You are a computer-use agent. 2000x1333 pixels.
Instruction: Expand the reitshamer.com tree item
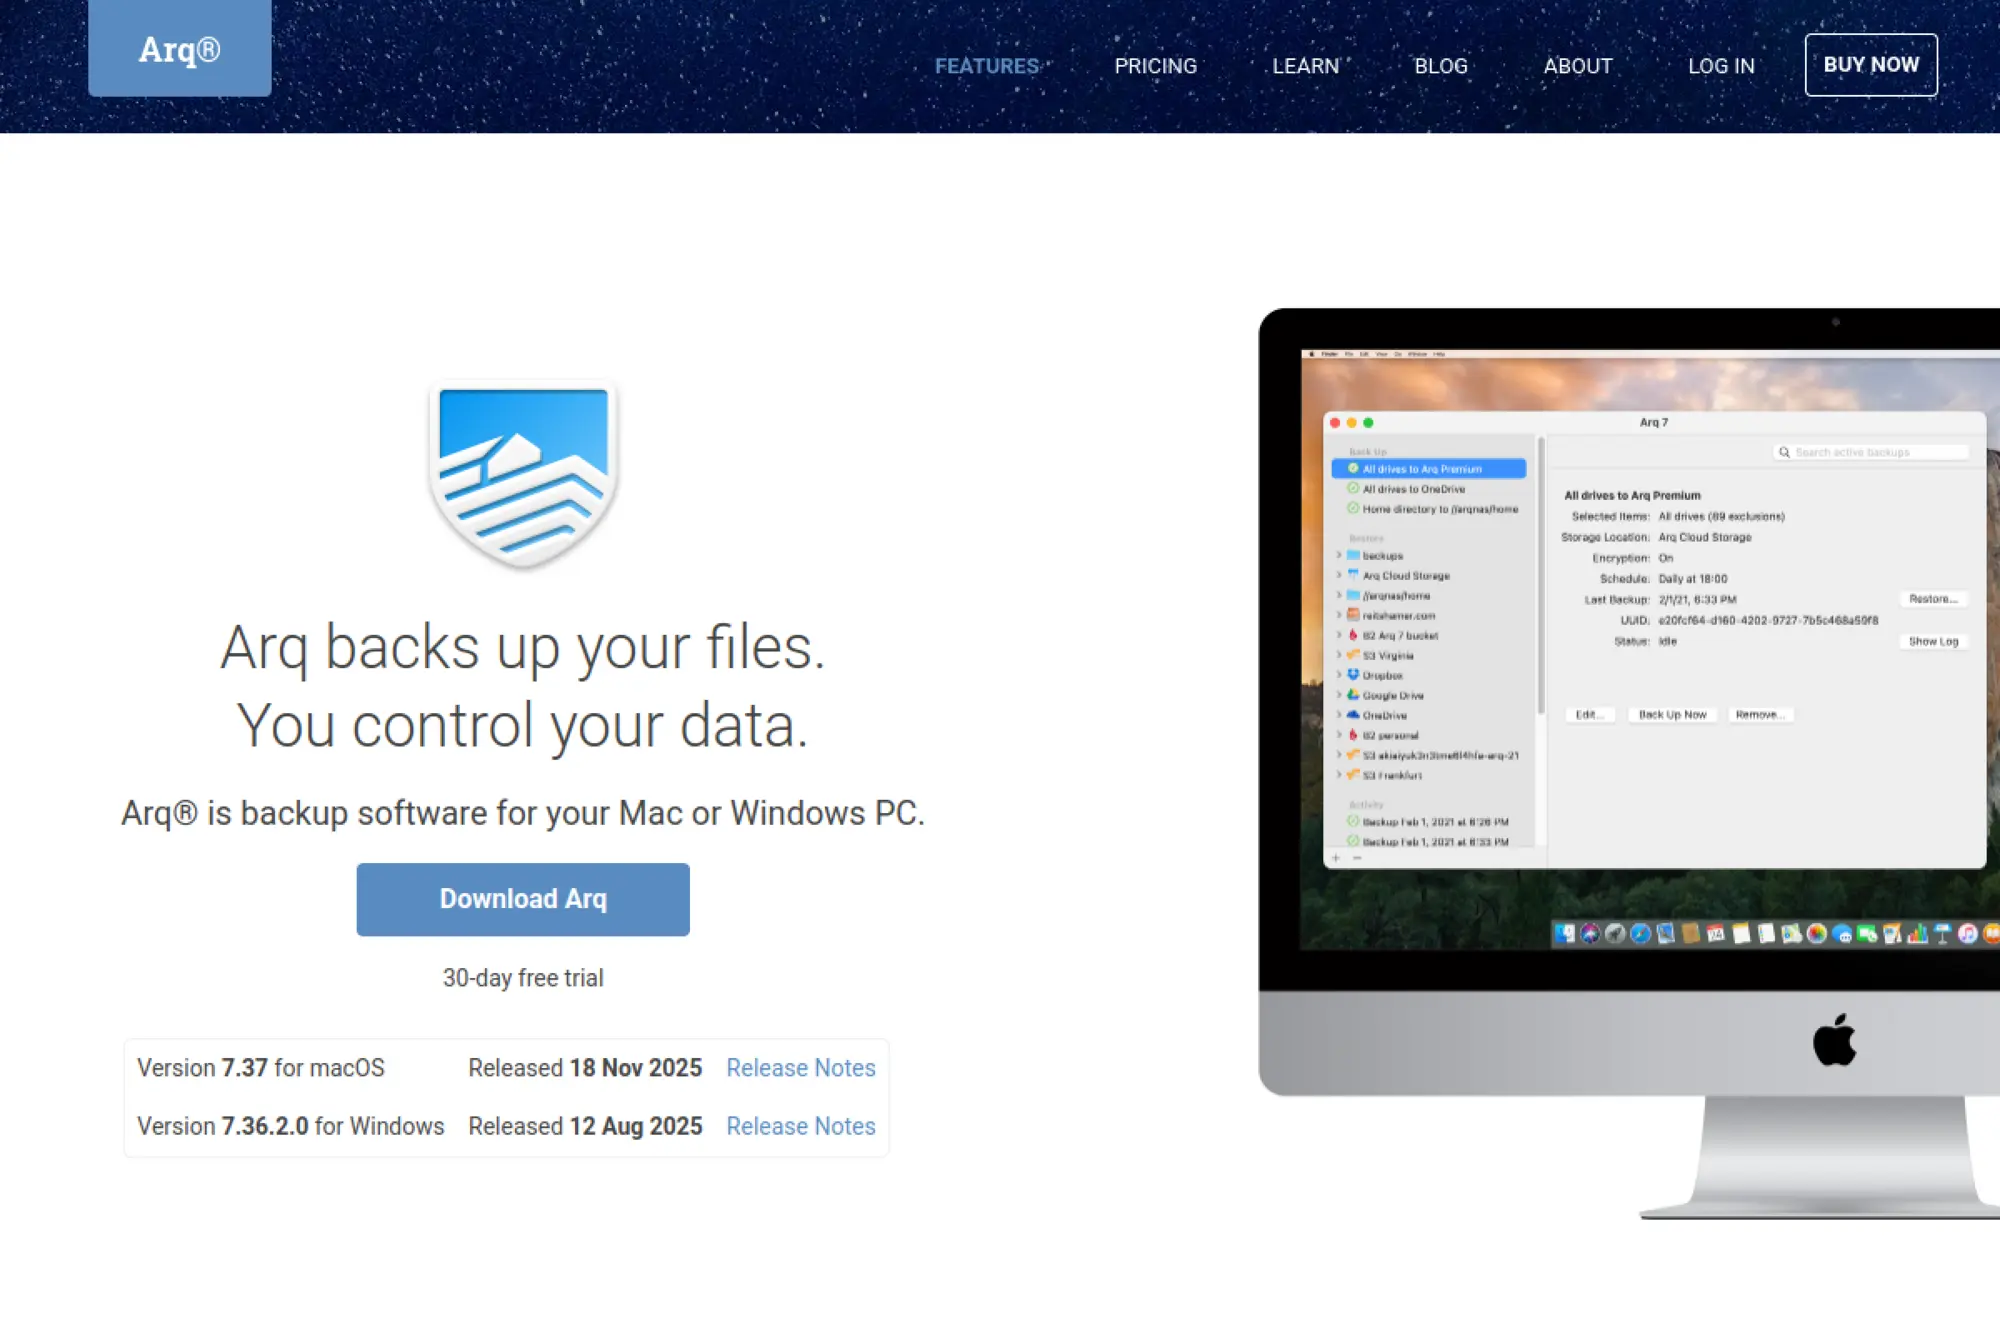click(x=1338, y=616)
